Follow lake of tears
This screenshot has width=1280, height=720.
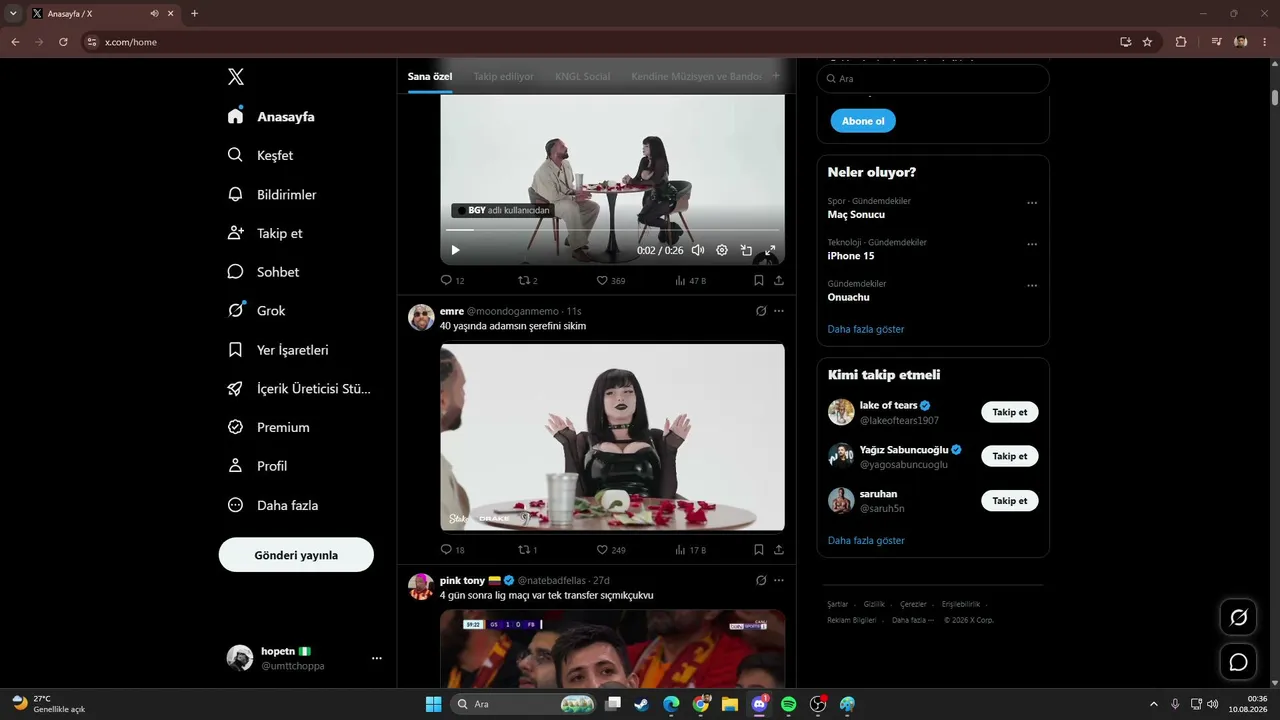click(1010, 412)
